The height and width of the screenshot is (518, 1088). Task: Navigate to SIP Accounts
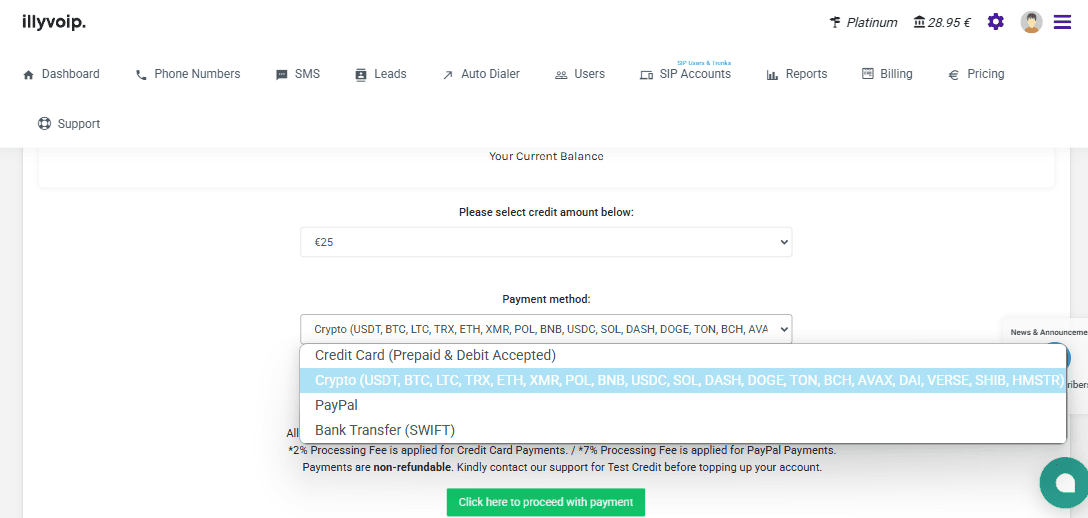pos(686,74)
